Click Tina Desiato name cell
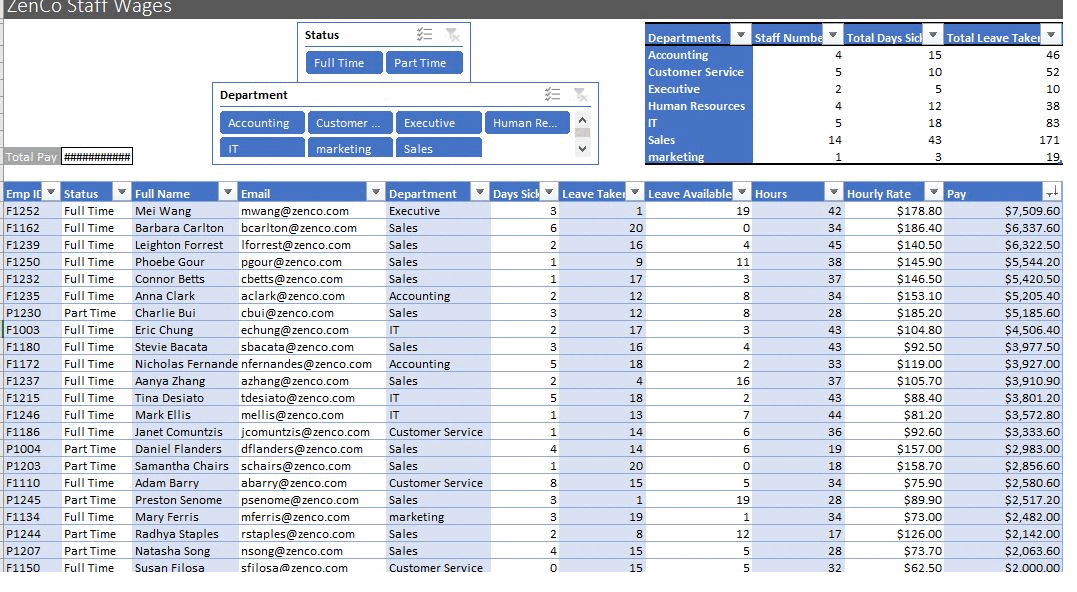Image resolution: width=1077 pixels, height=592 pixels. 184,398
